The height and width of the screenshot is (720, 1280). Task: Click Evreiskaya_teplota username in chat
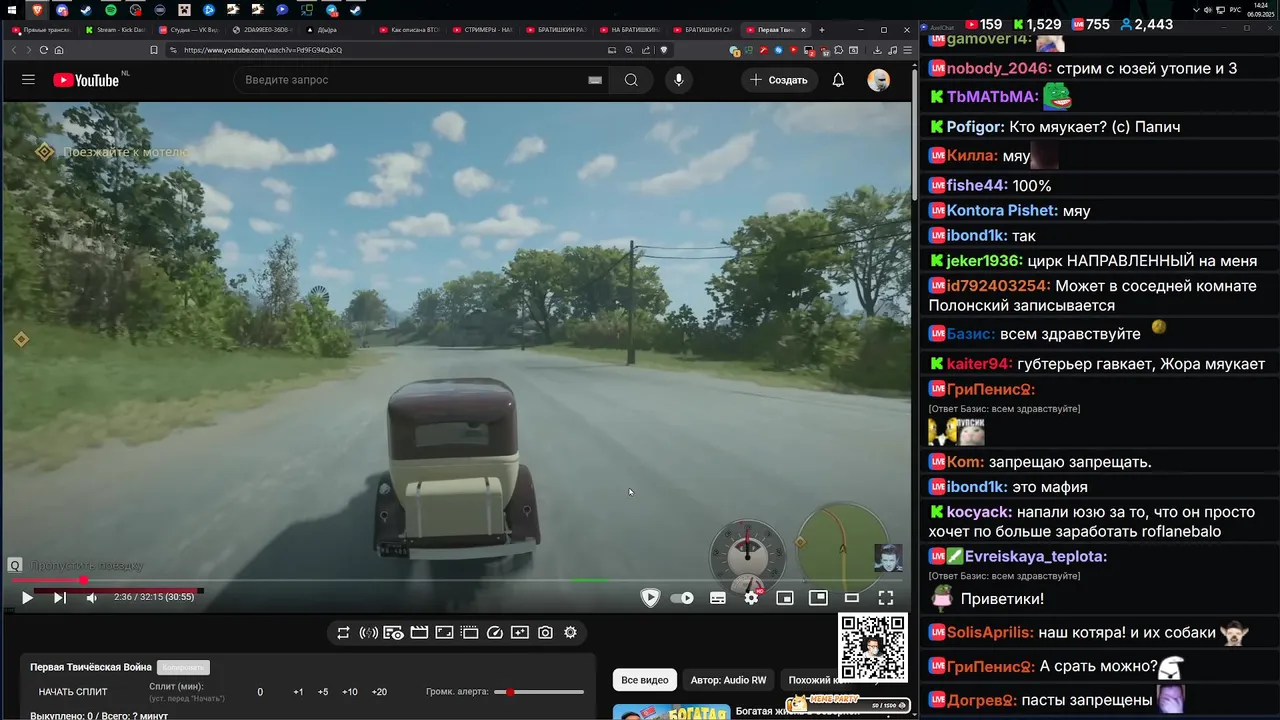click(x=1036, y=557)
